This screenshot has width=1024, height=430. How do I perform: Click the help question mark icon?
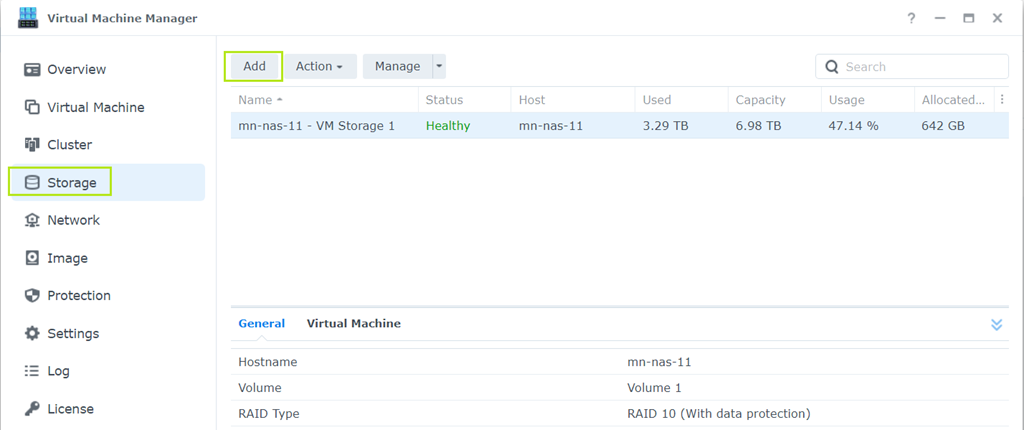click(x=911, y=18)
